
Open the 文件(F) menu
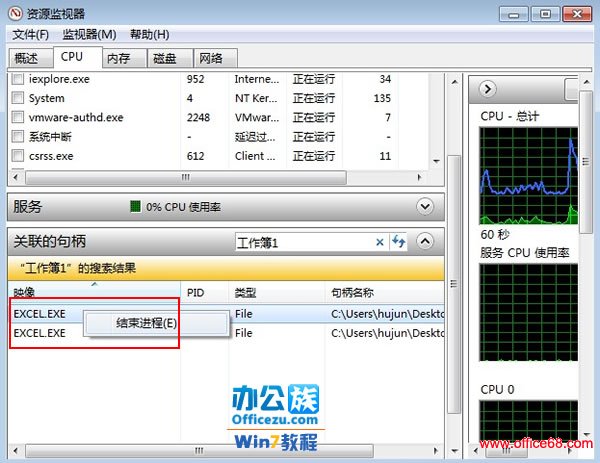[x=31, y=34]
